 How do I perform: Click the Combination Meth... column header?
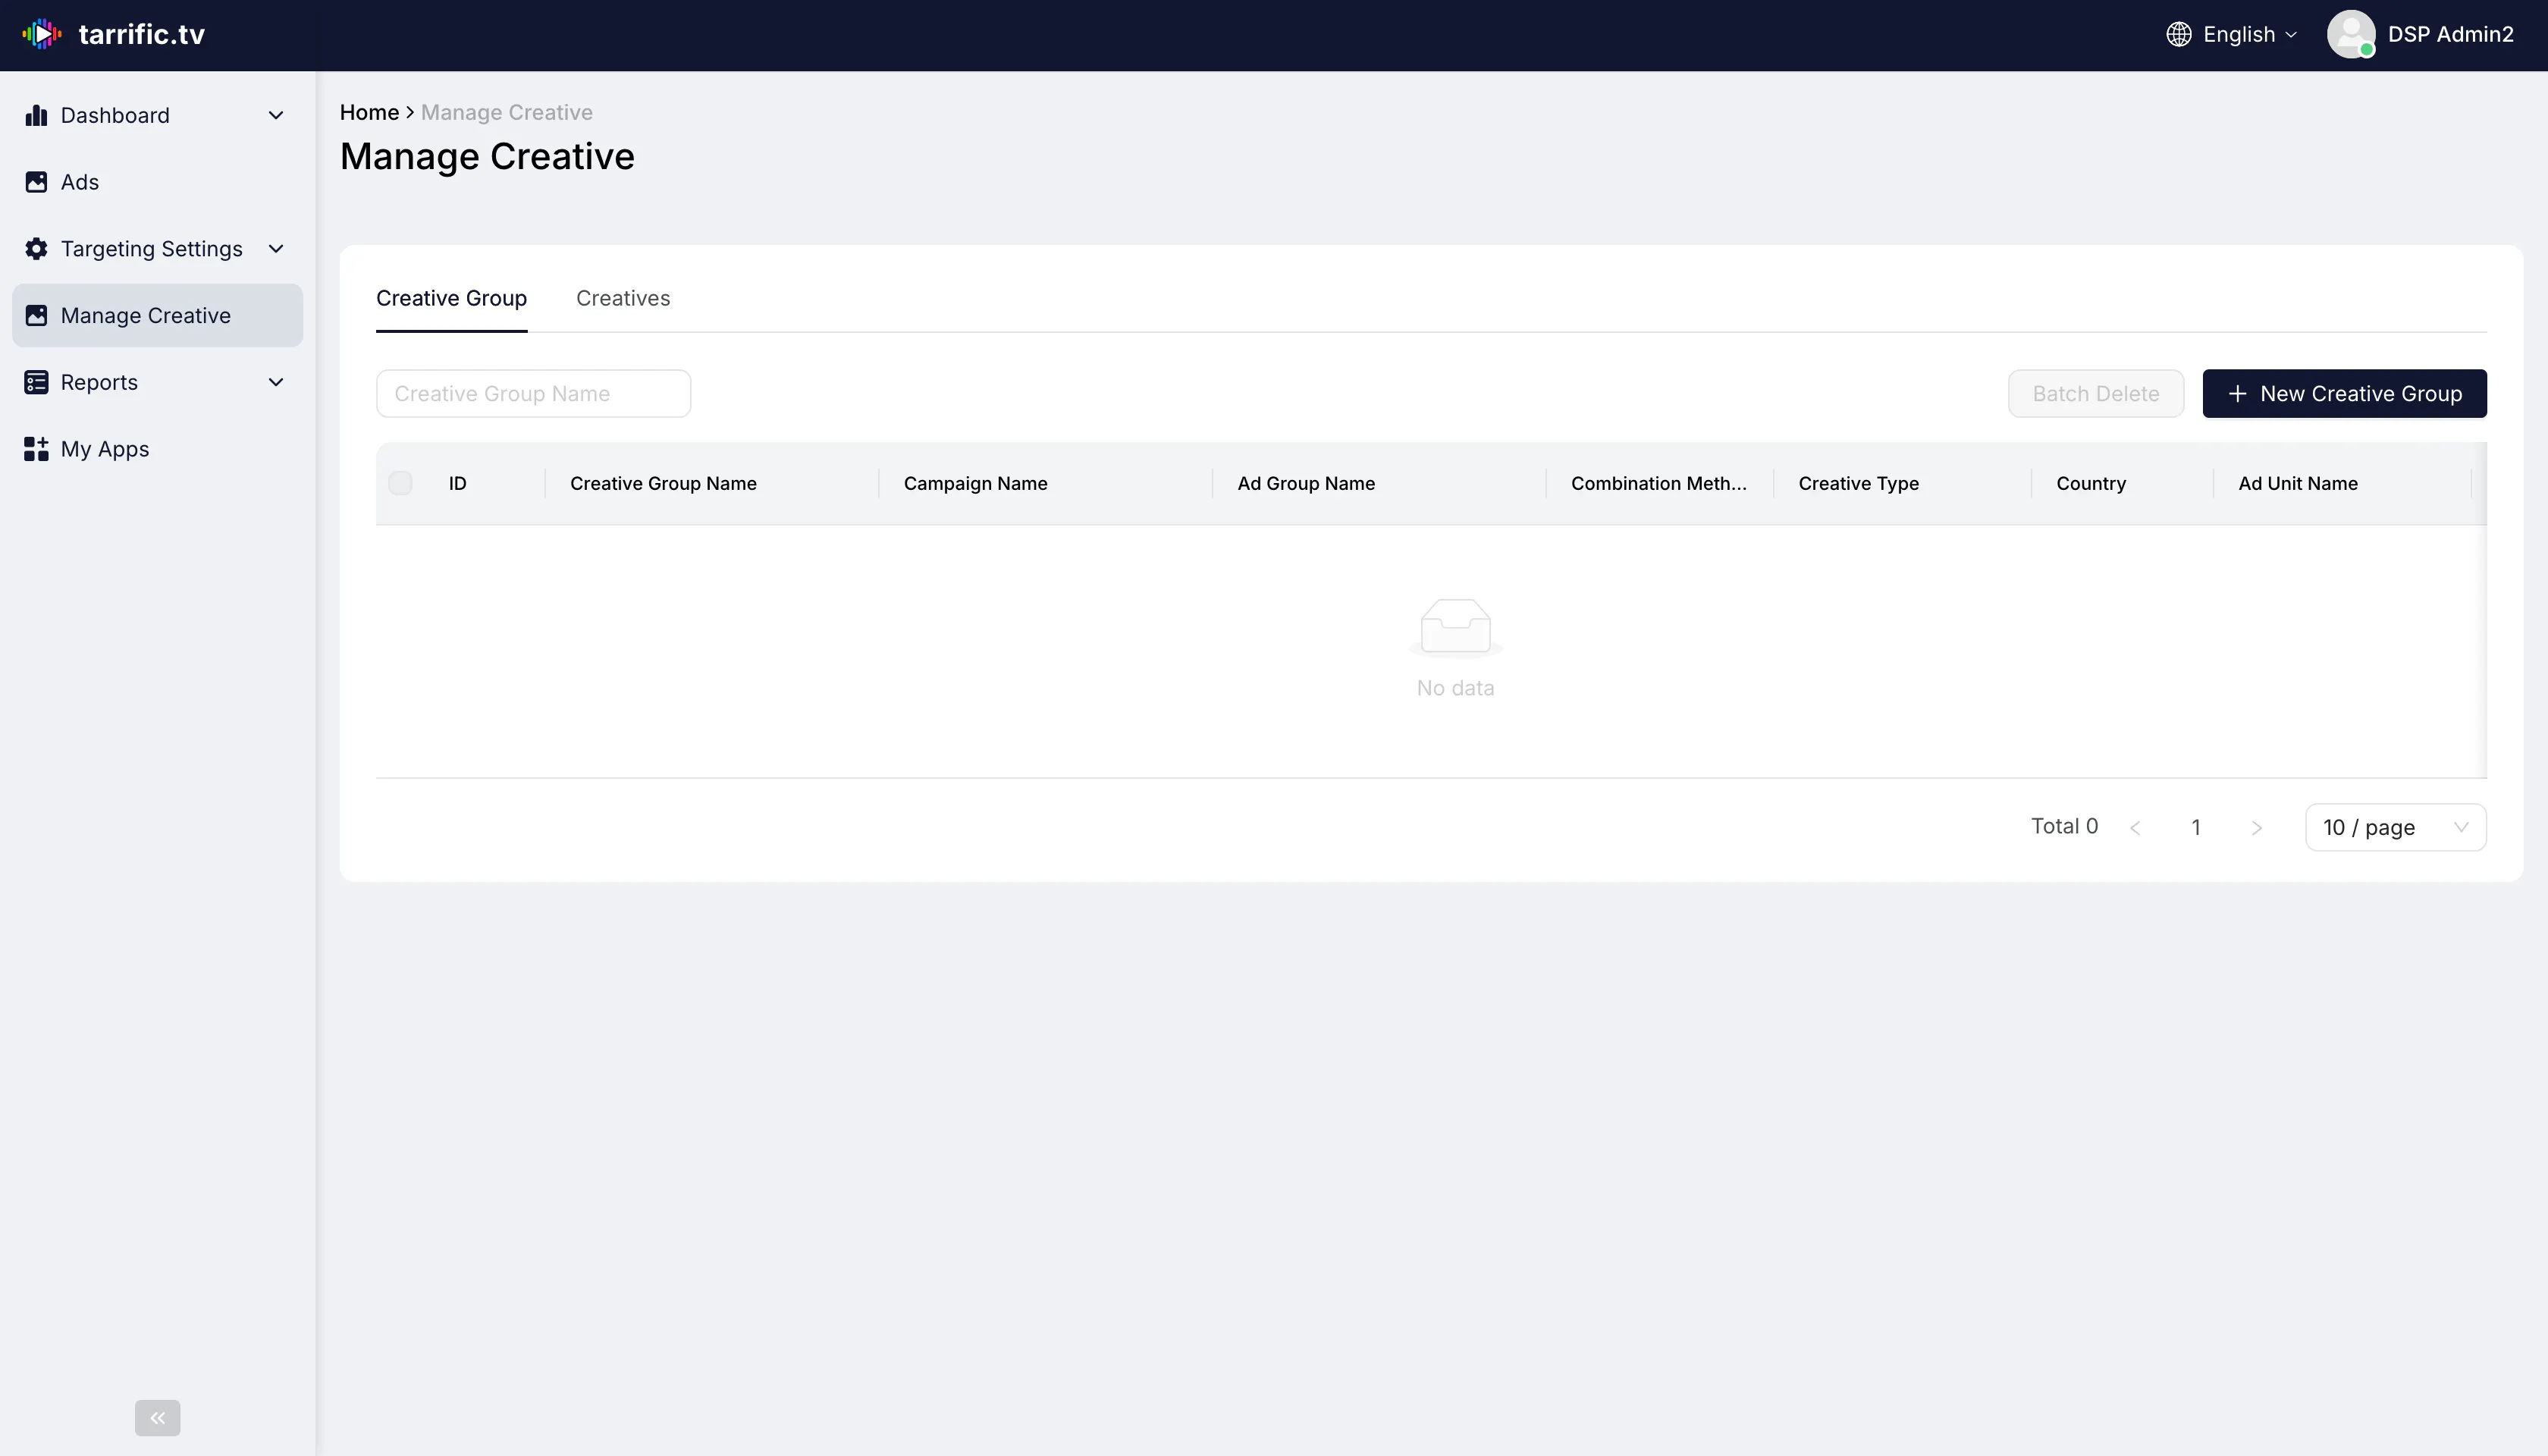coord(1659,484)
